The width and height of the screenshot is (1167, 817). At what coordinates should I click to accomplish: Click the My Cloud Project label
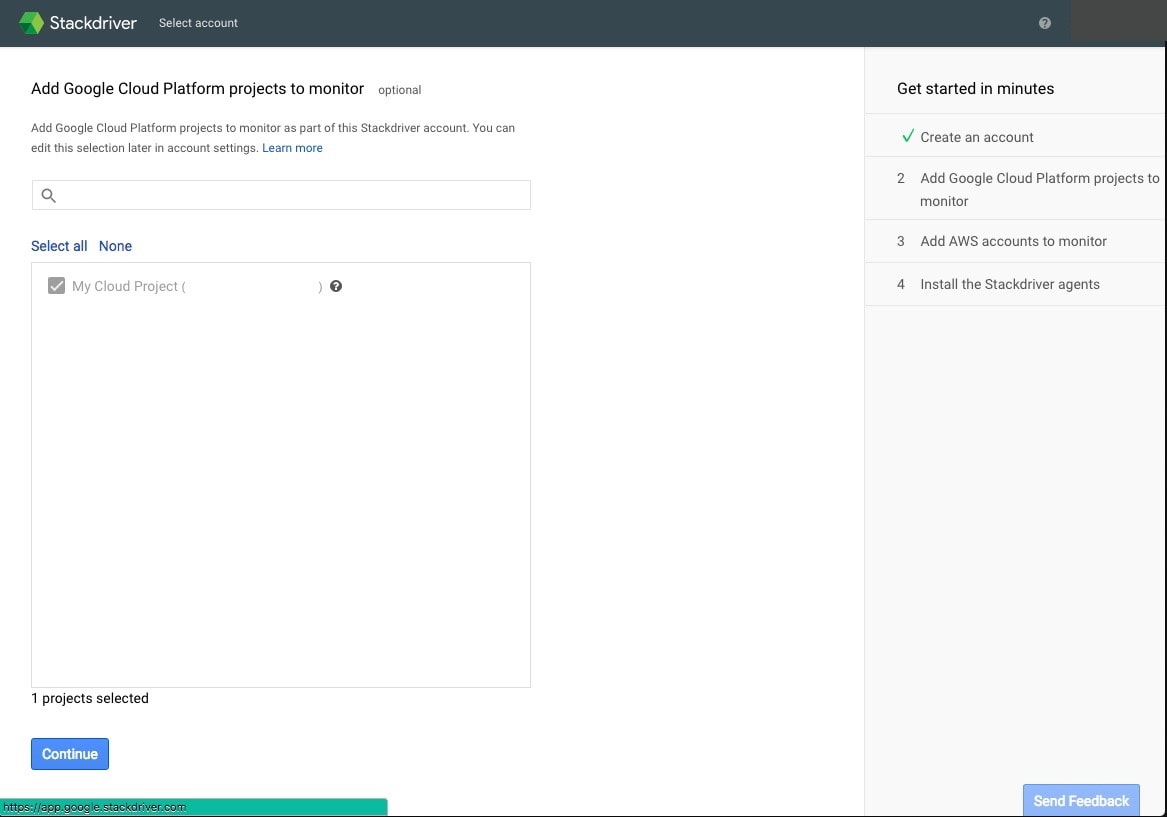coord(129,286)
